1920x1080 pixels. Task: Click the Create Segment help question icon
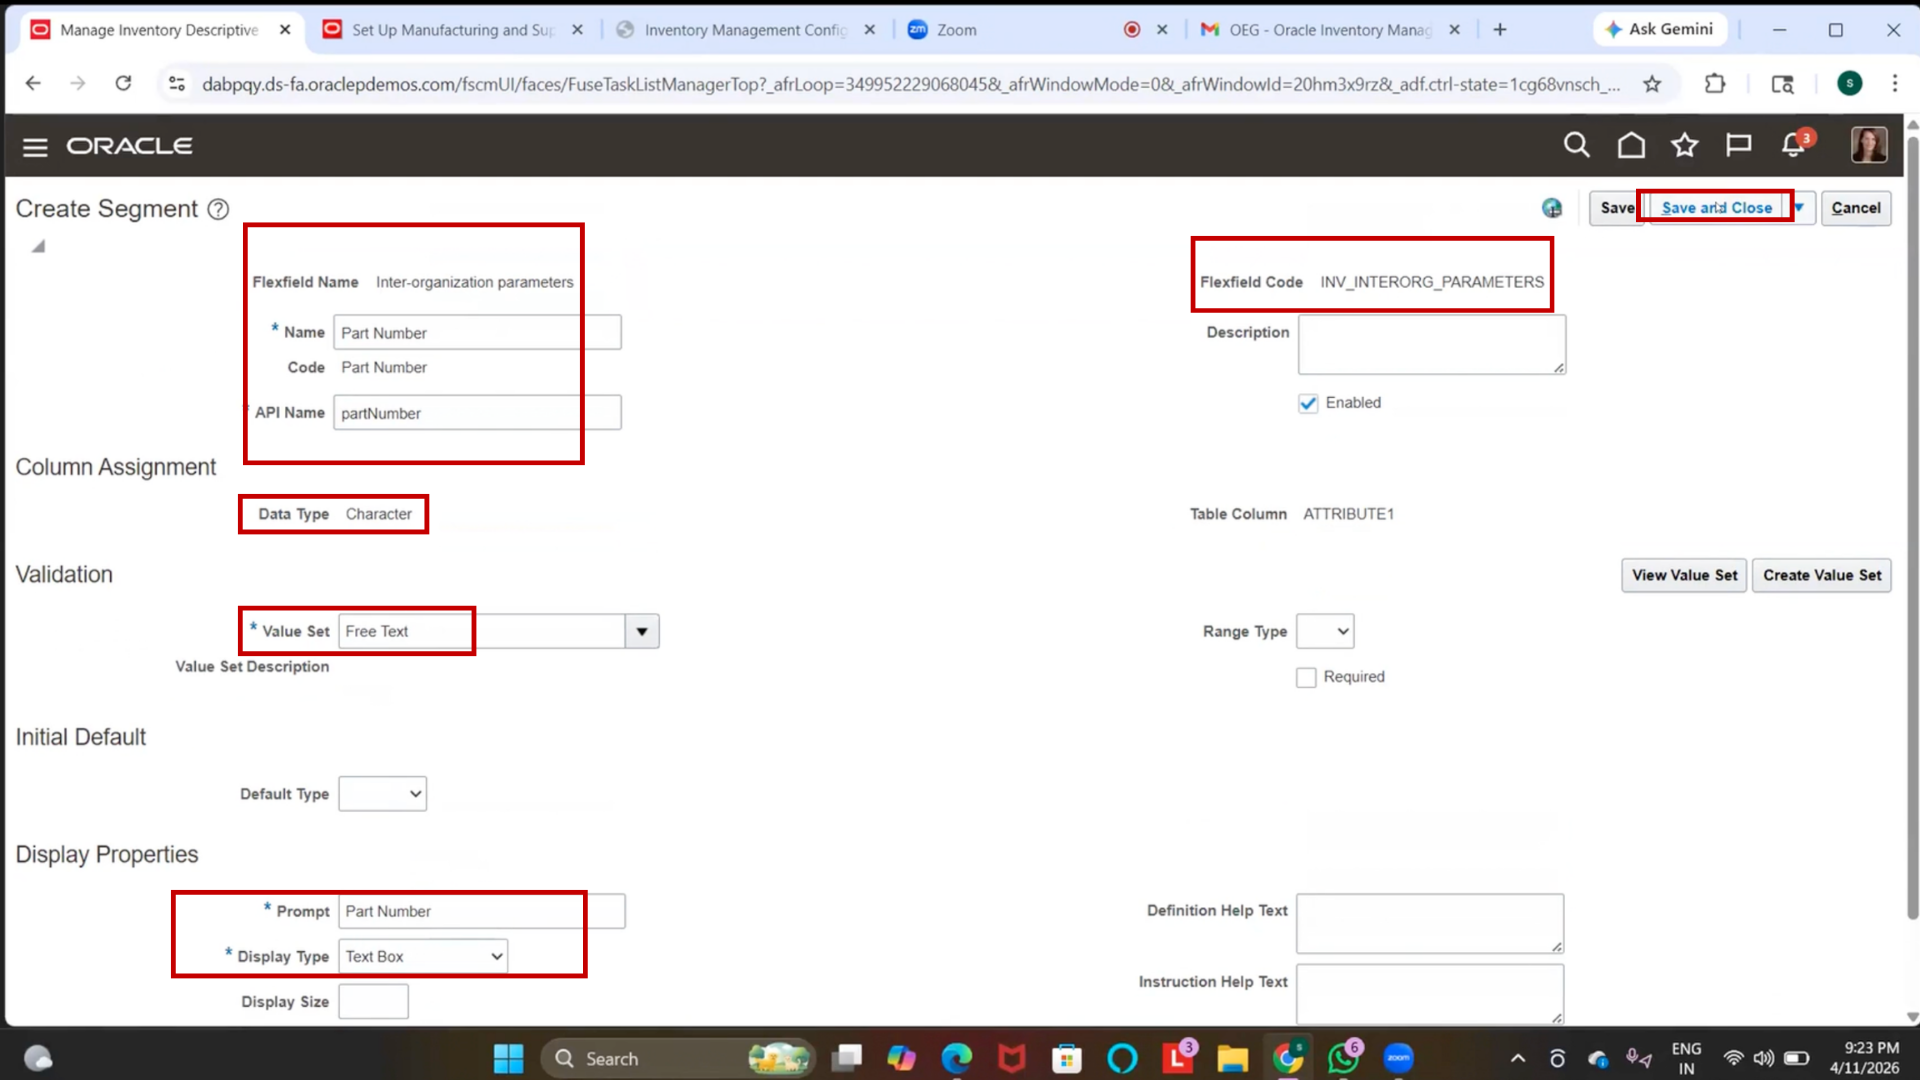pos(218,209)
